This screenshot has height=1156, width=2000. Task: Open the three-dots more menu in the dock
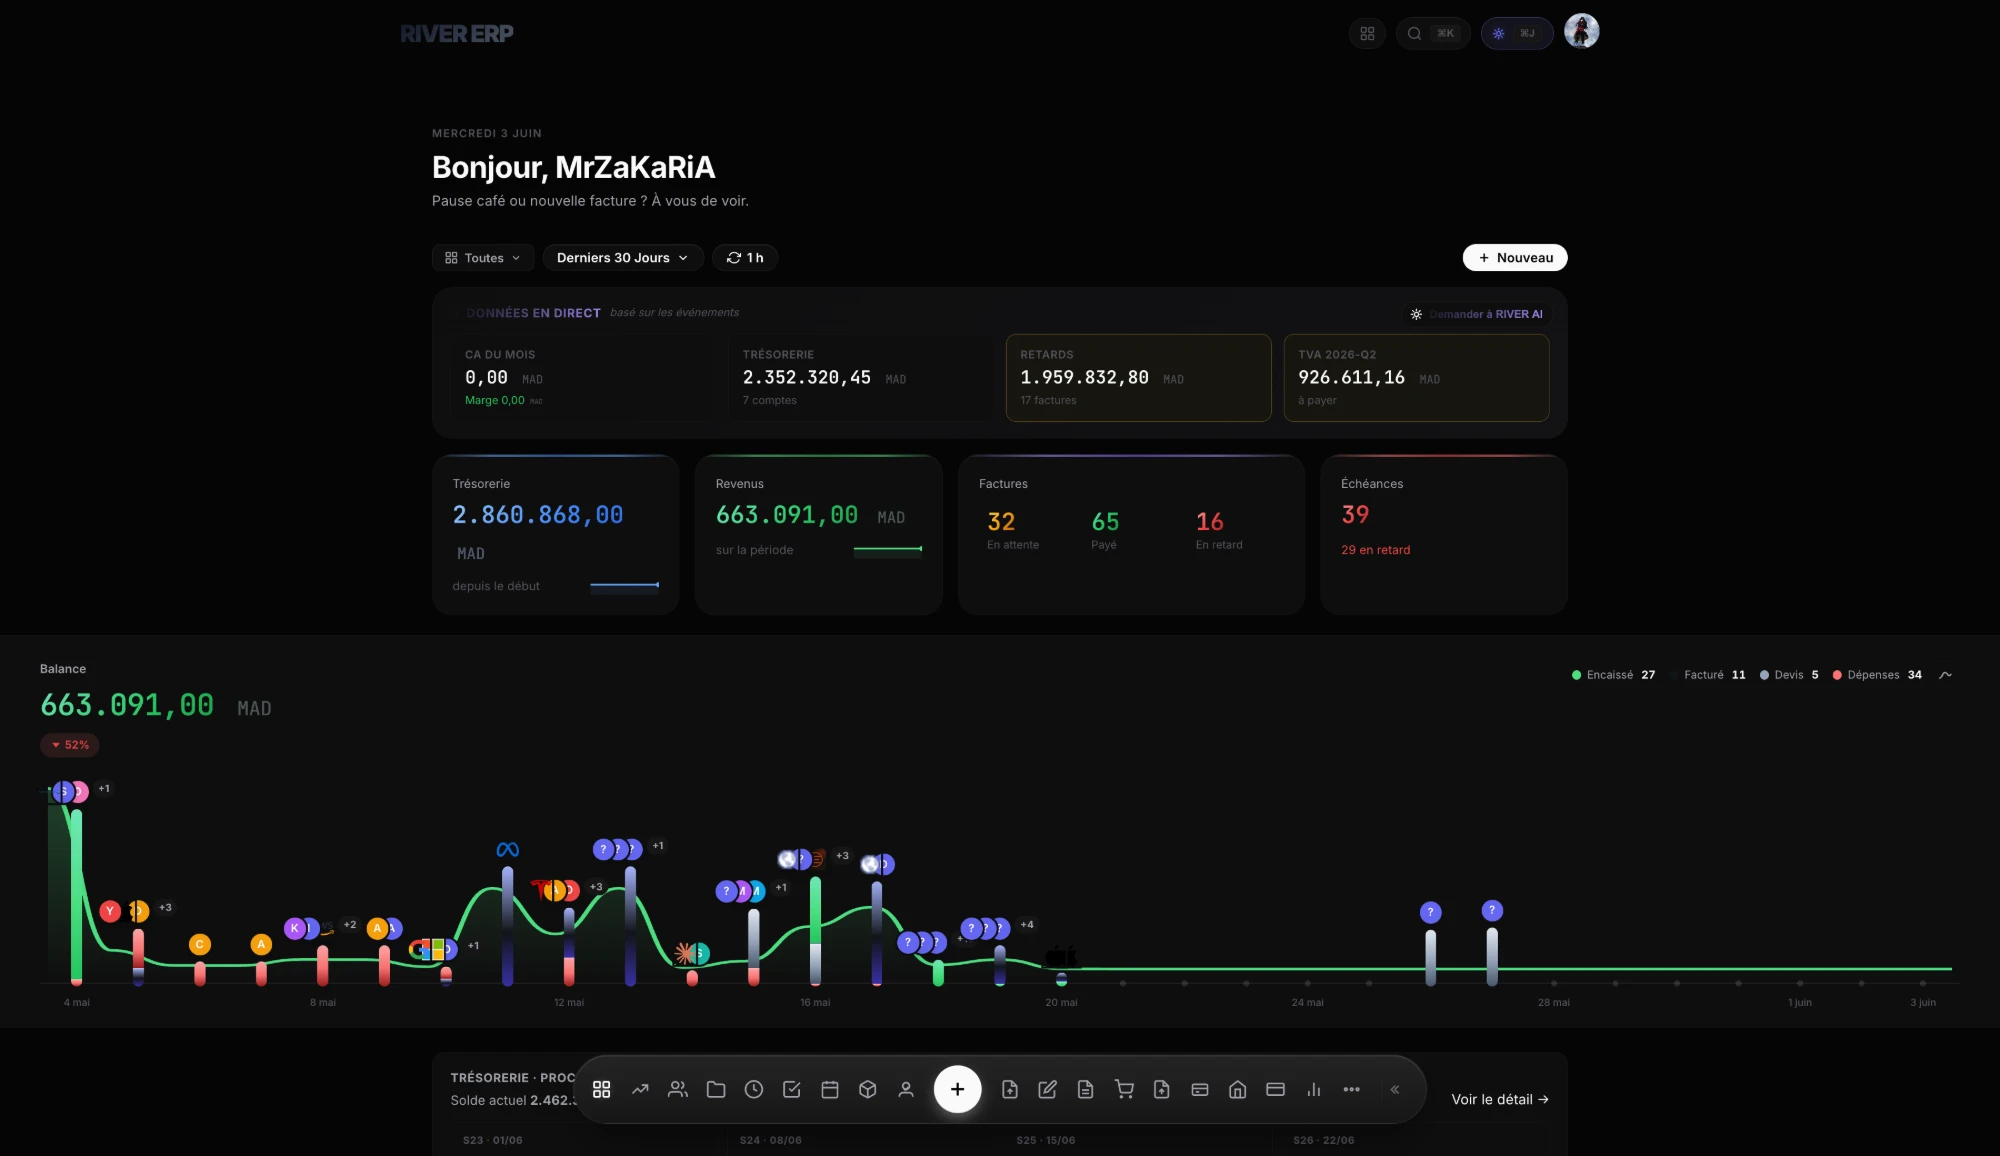(1352, 1089)
